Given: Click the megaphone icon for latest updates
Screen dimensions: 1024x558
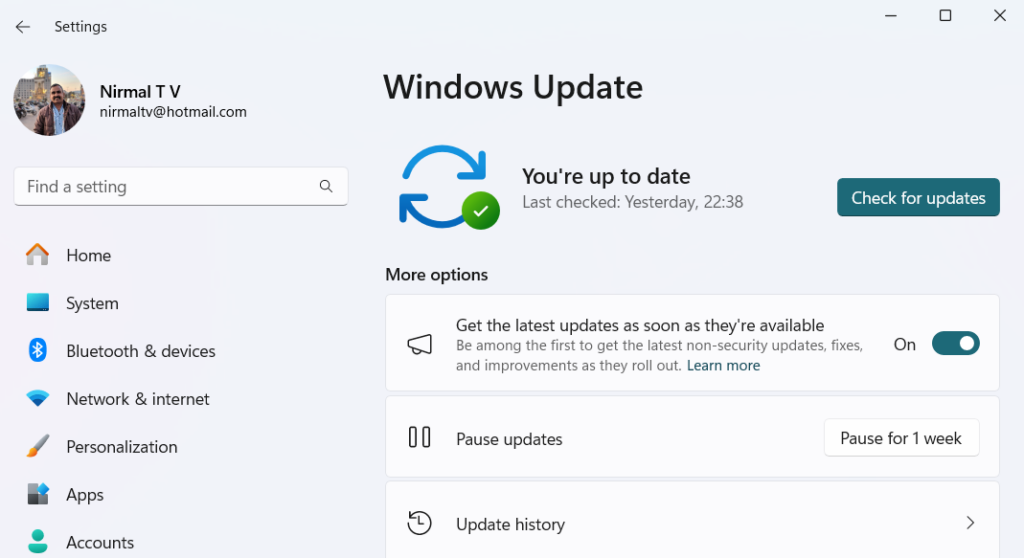Looking at the screenshot, I should tap(419, 344).
